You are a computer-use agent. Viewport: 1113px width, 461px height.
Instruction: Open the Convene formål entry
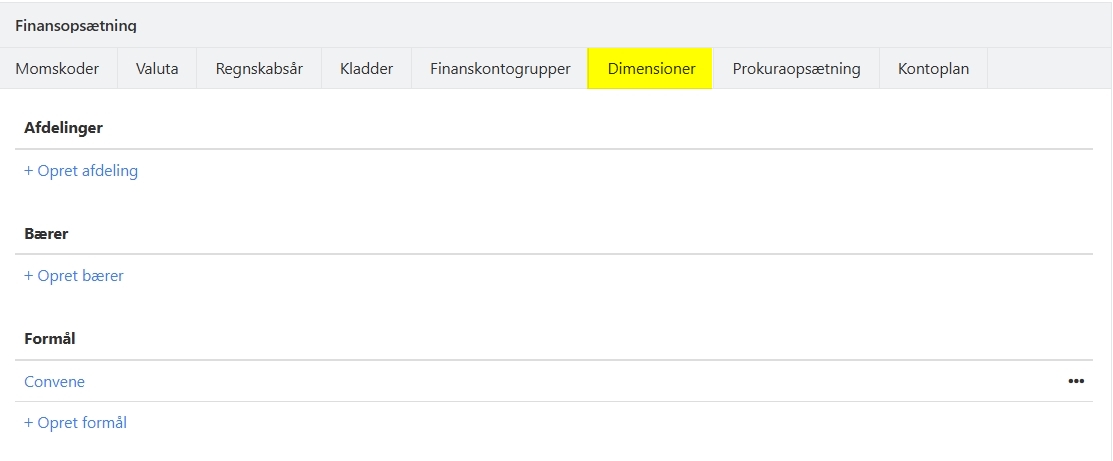[x=55, y=382]
